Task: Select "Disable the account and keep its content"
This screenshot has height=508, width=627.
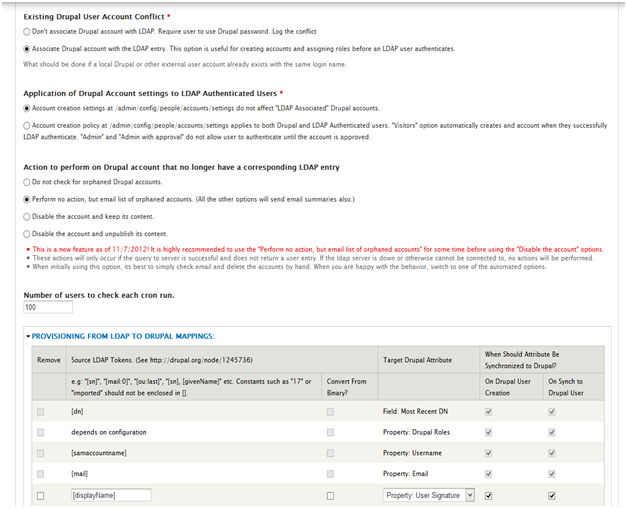Action: pos(27,217)
